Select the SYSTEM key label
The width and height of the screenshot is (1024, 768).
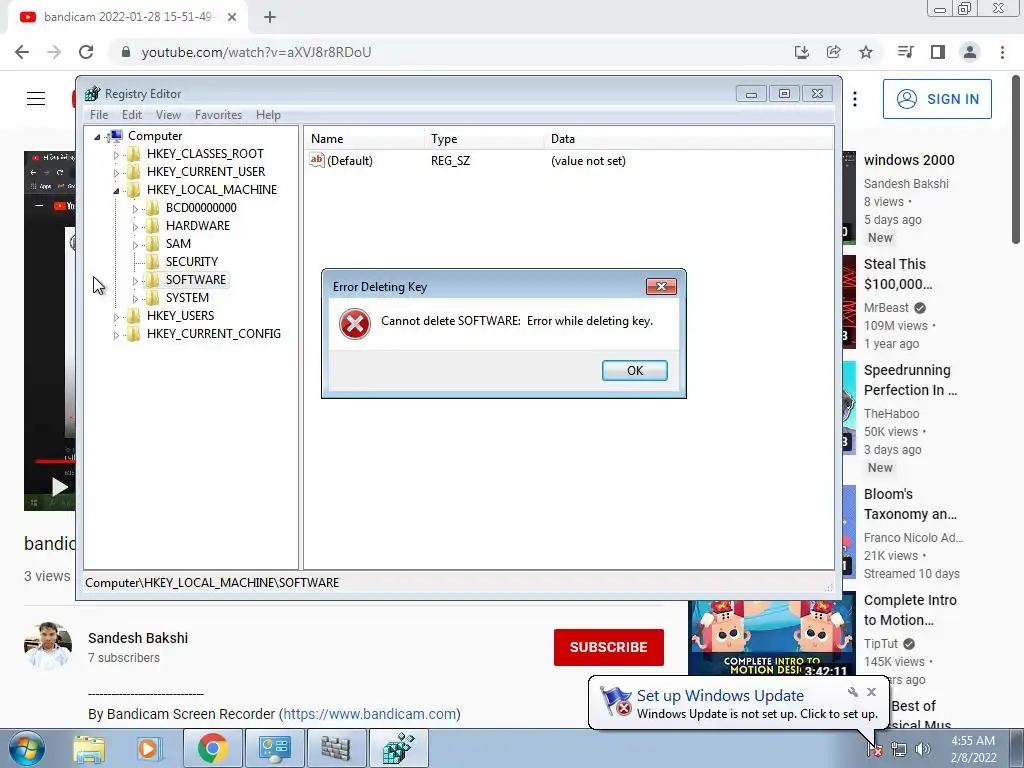tap(187, 298)
